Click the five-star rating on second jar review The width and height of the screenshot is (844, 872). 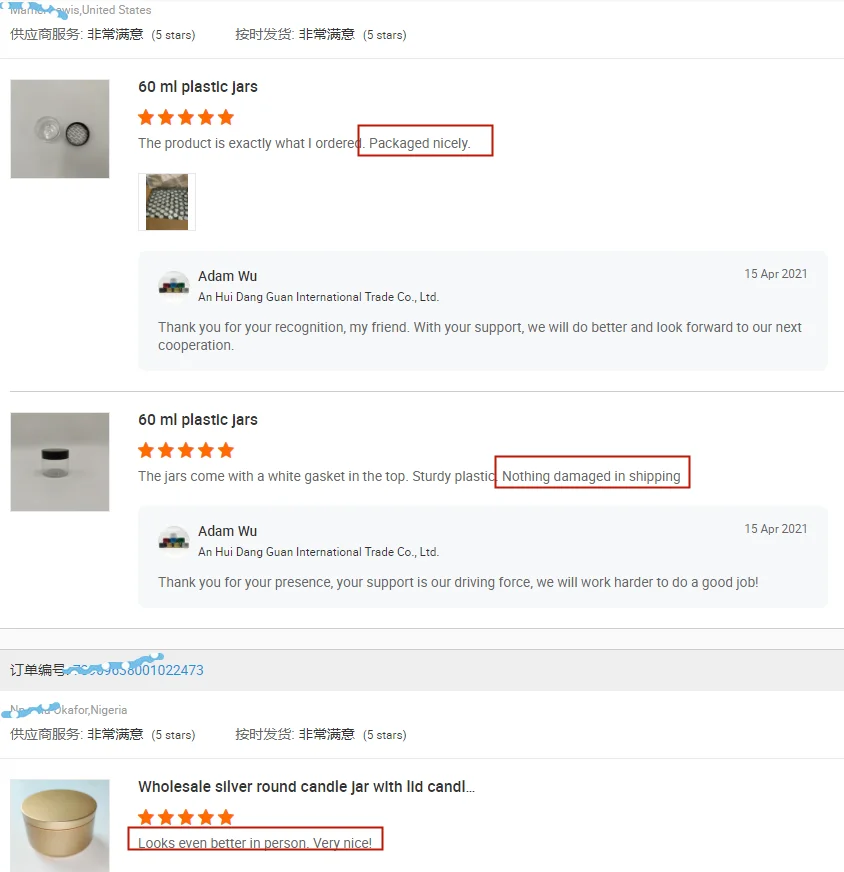186,450
